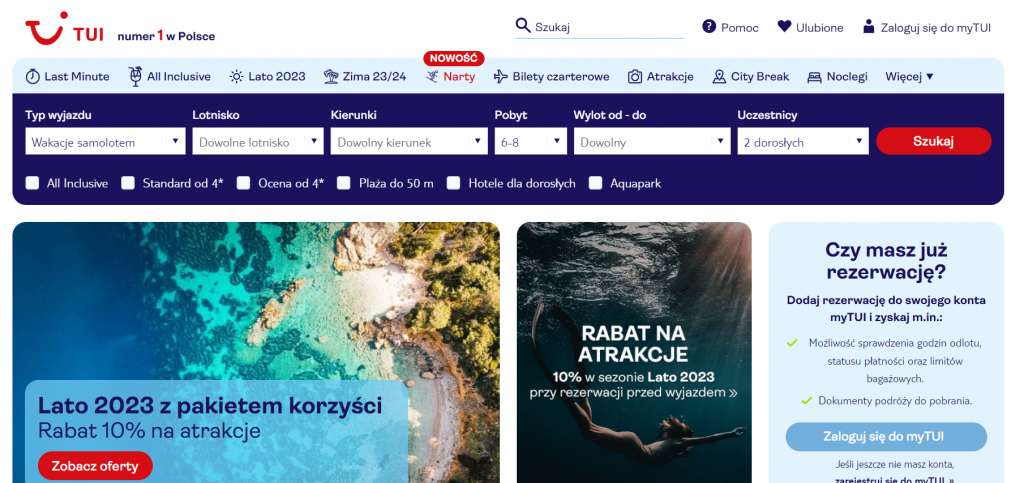This screenshot has height=483, width=1024.
Task: Click the myTUI login person icon
Action: [x=868, y=27]
